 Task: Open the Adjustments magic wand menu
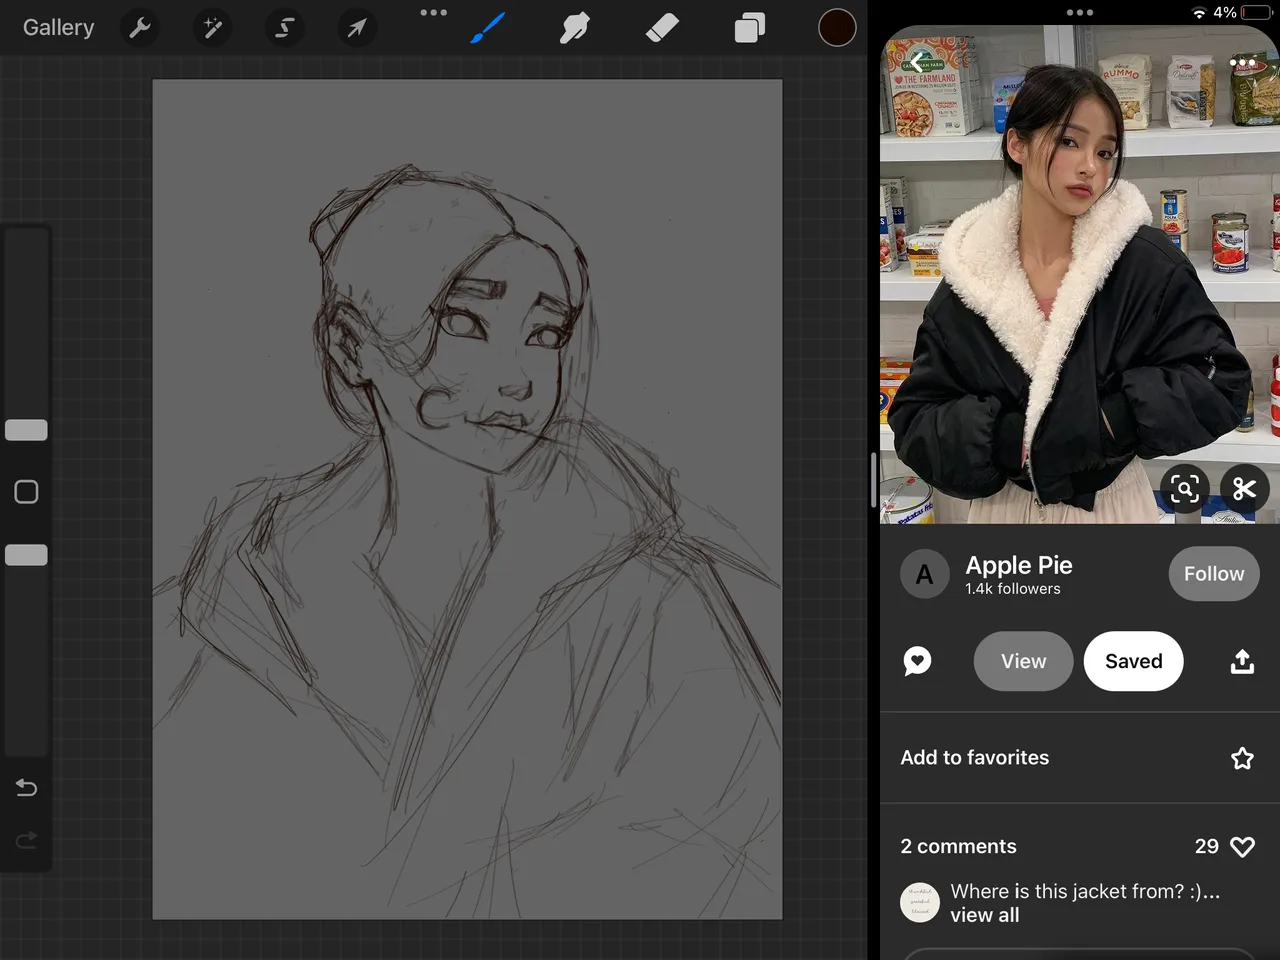(212, 28)
